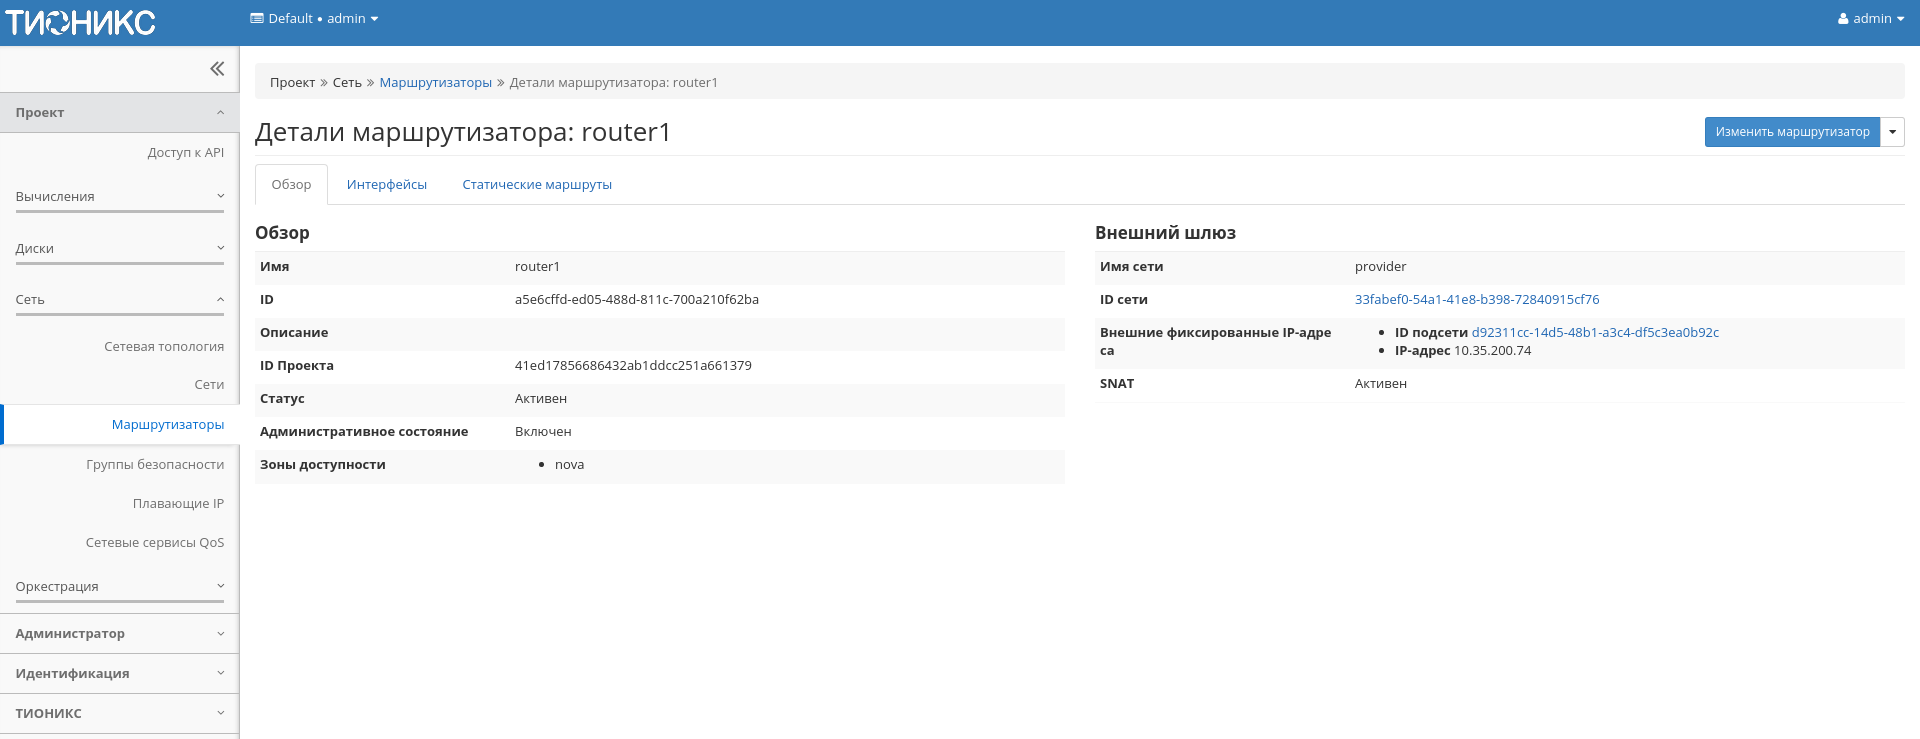Open the Маршрутизаторы breadcrumb link
This screenshot has height=739, width=1920.
point(435,83)
